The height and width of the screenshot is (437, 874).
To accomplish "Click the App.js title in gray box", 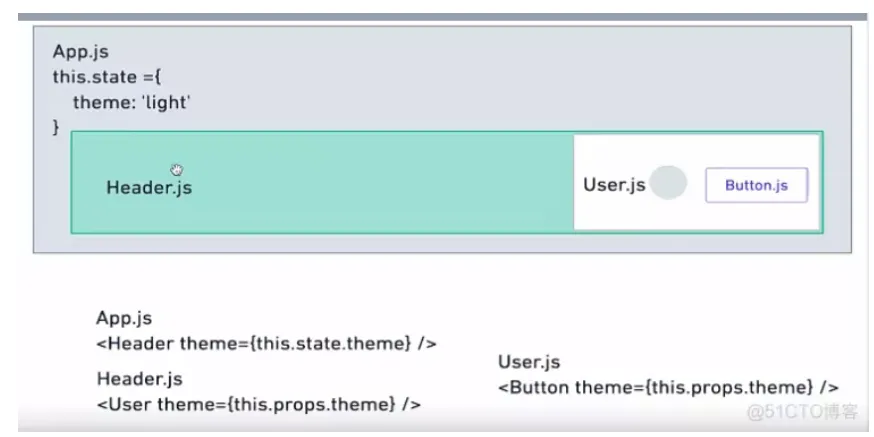I will 80,52.
